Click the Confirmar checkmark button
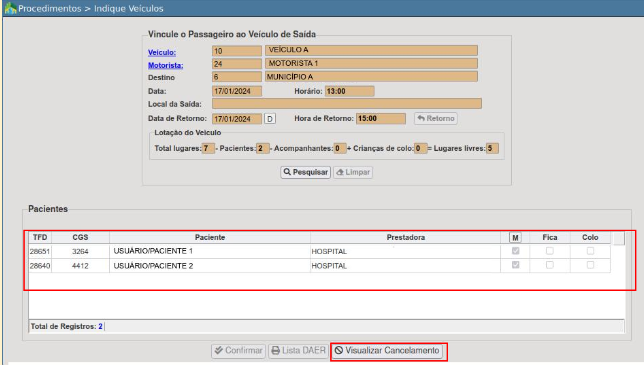 (239, 351)
